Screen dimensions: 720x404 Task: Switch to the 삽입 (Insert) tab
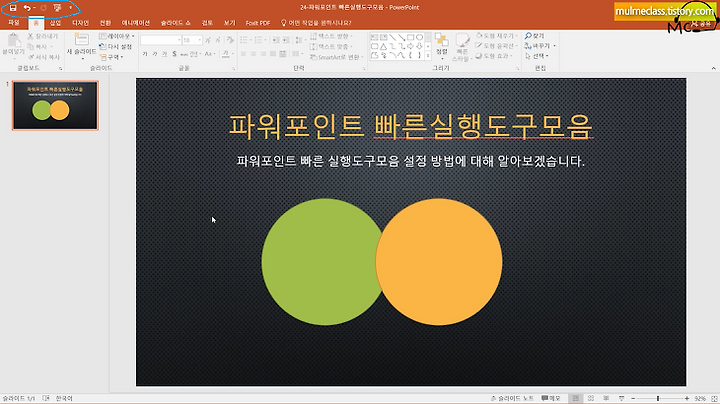[56, 22]
